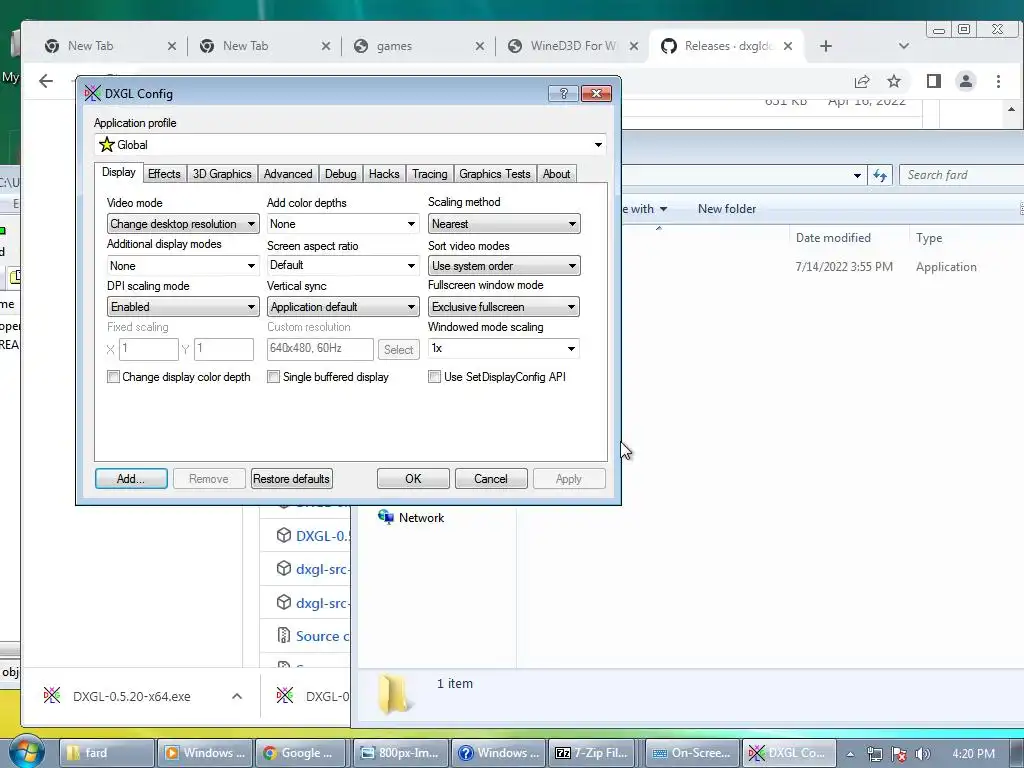Switch to the Hacks tab
Viewport: 1024px width, 768px height.
384,174
